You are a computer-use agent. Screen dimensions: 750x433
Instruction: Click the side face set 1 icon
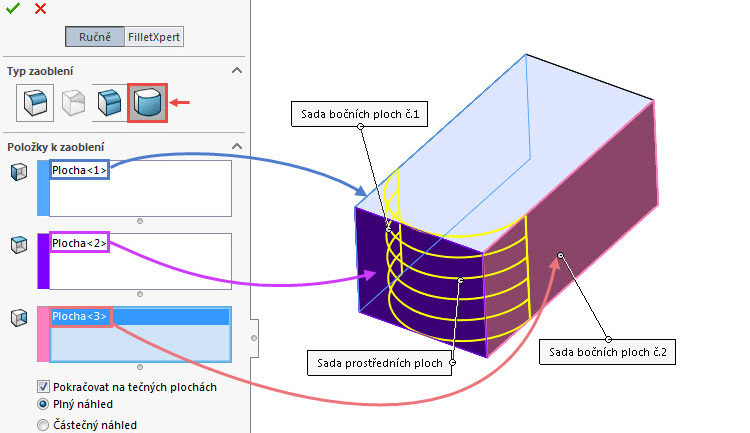pyautogui.click(x=19, y=171)
